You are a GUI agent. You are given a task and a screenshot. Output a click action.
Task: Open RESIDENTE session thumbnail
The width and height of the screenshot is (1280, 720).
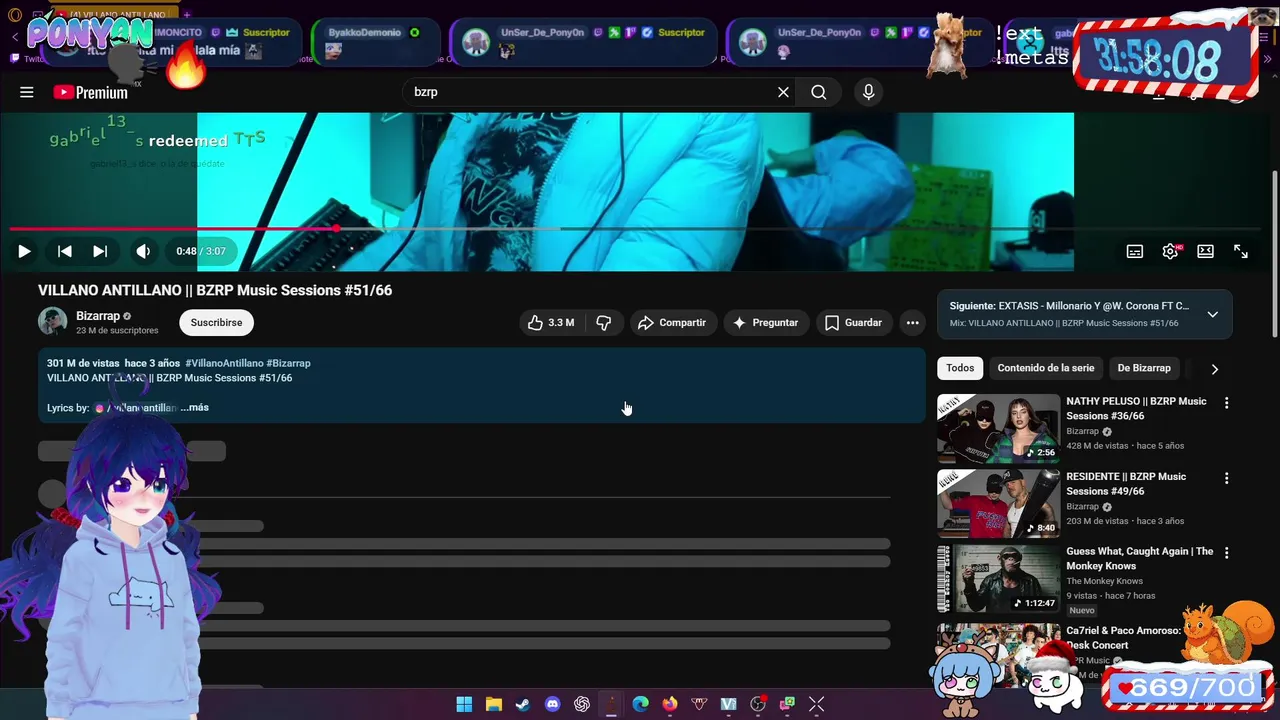pyautogui.click(x=998, y=503)
